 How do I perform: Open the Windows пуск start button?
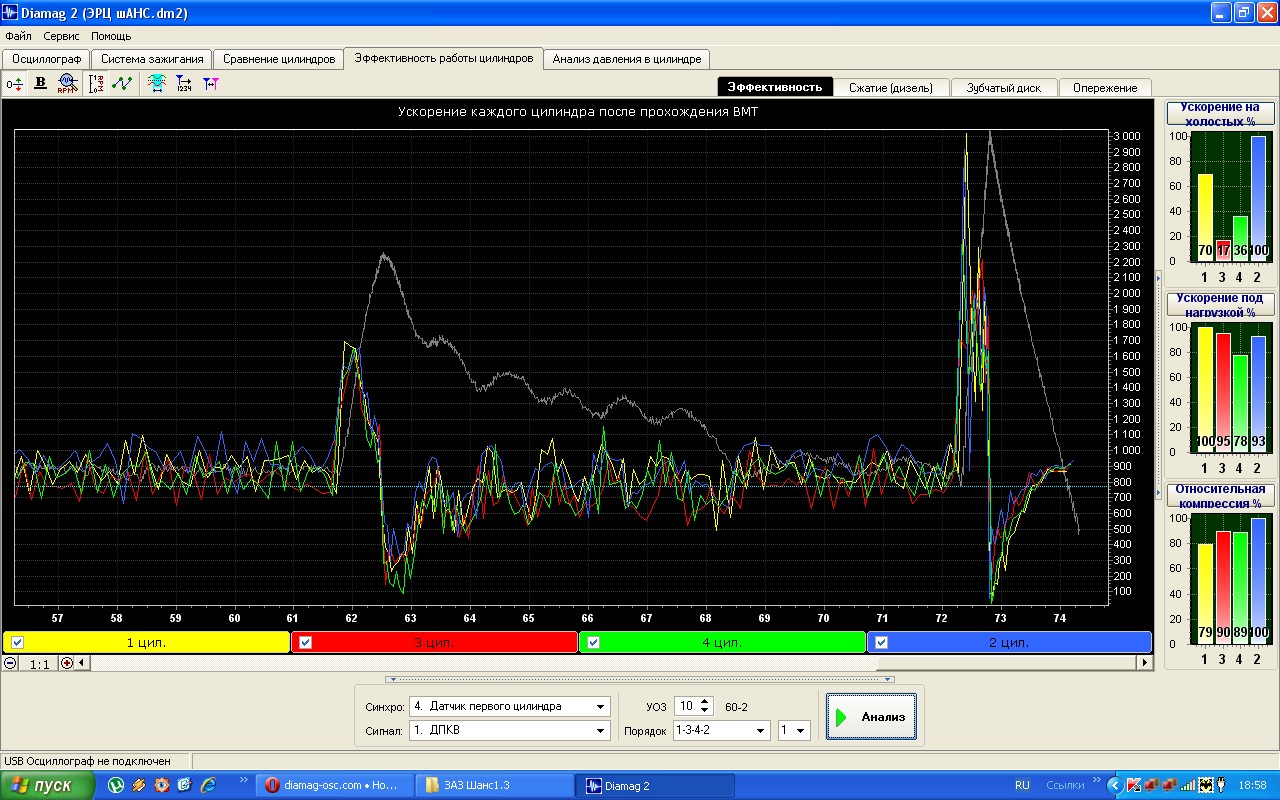[47, 785]
